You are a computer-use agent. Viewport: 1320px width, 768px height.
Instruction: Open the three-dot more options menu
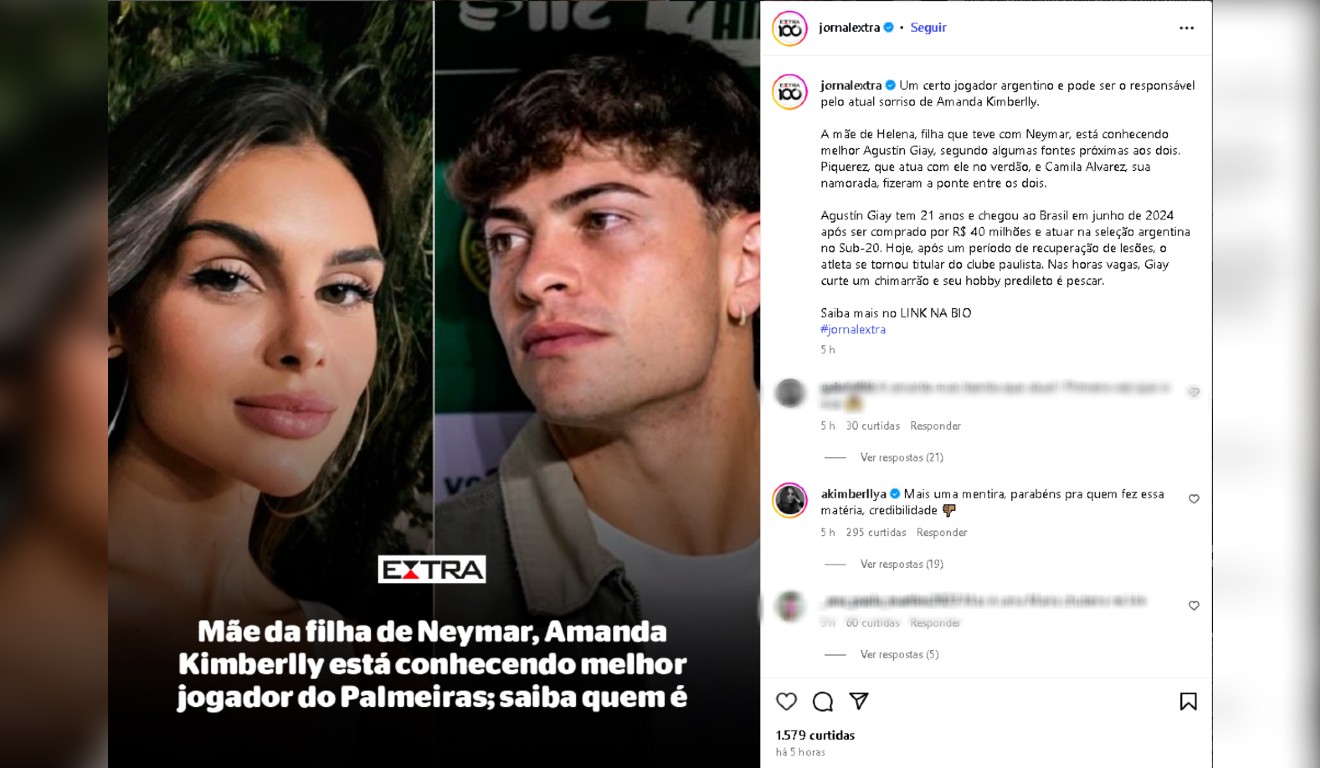[x=1187, y=28]
